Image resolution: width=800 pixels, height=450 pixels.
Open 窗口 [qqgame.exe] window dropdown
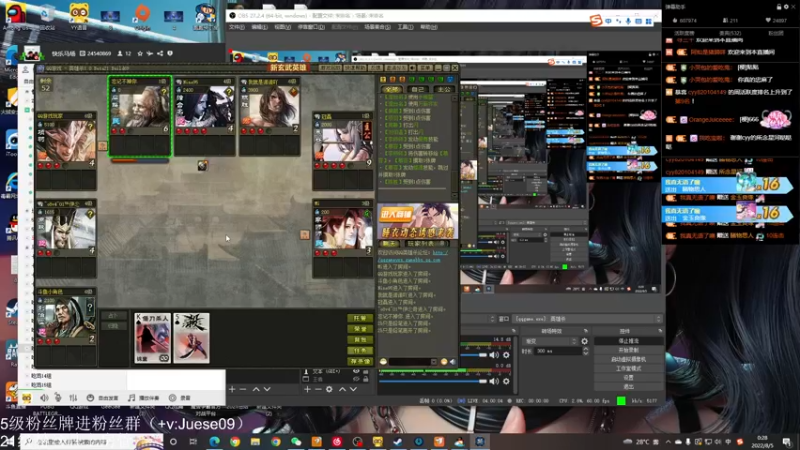tap(588, 319)
